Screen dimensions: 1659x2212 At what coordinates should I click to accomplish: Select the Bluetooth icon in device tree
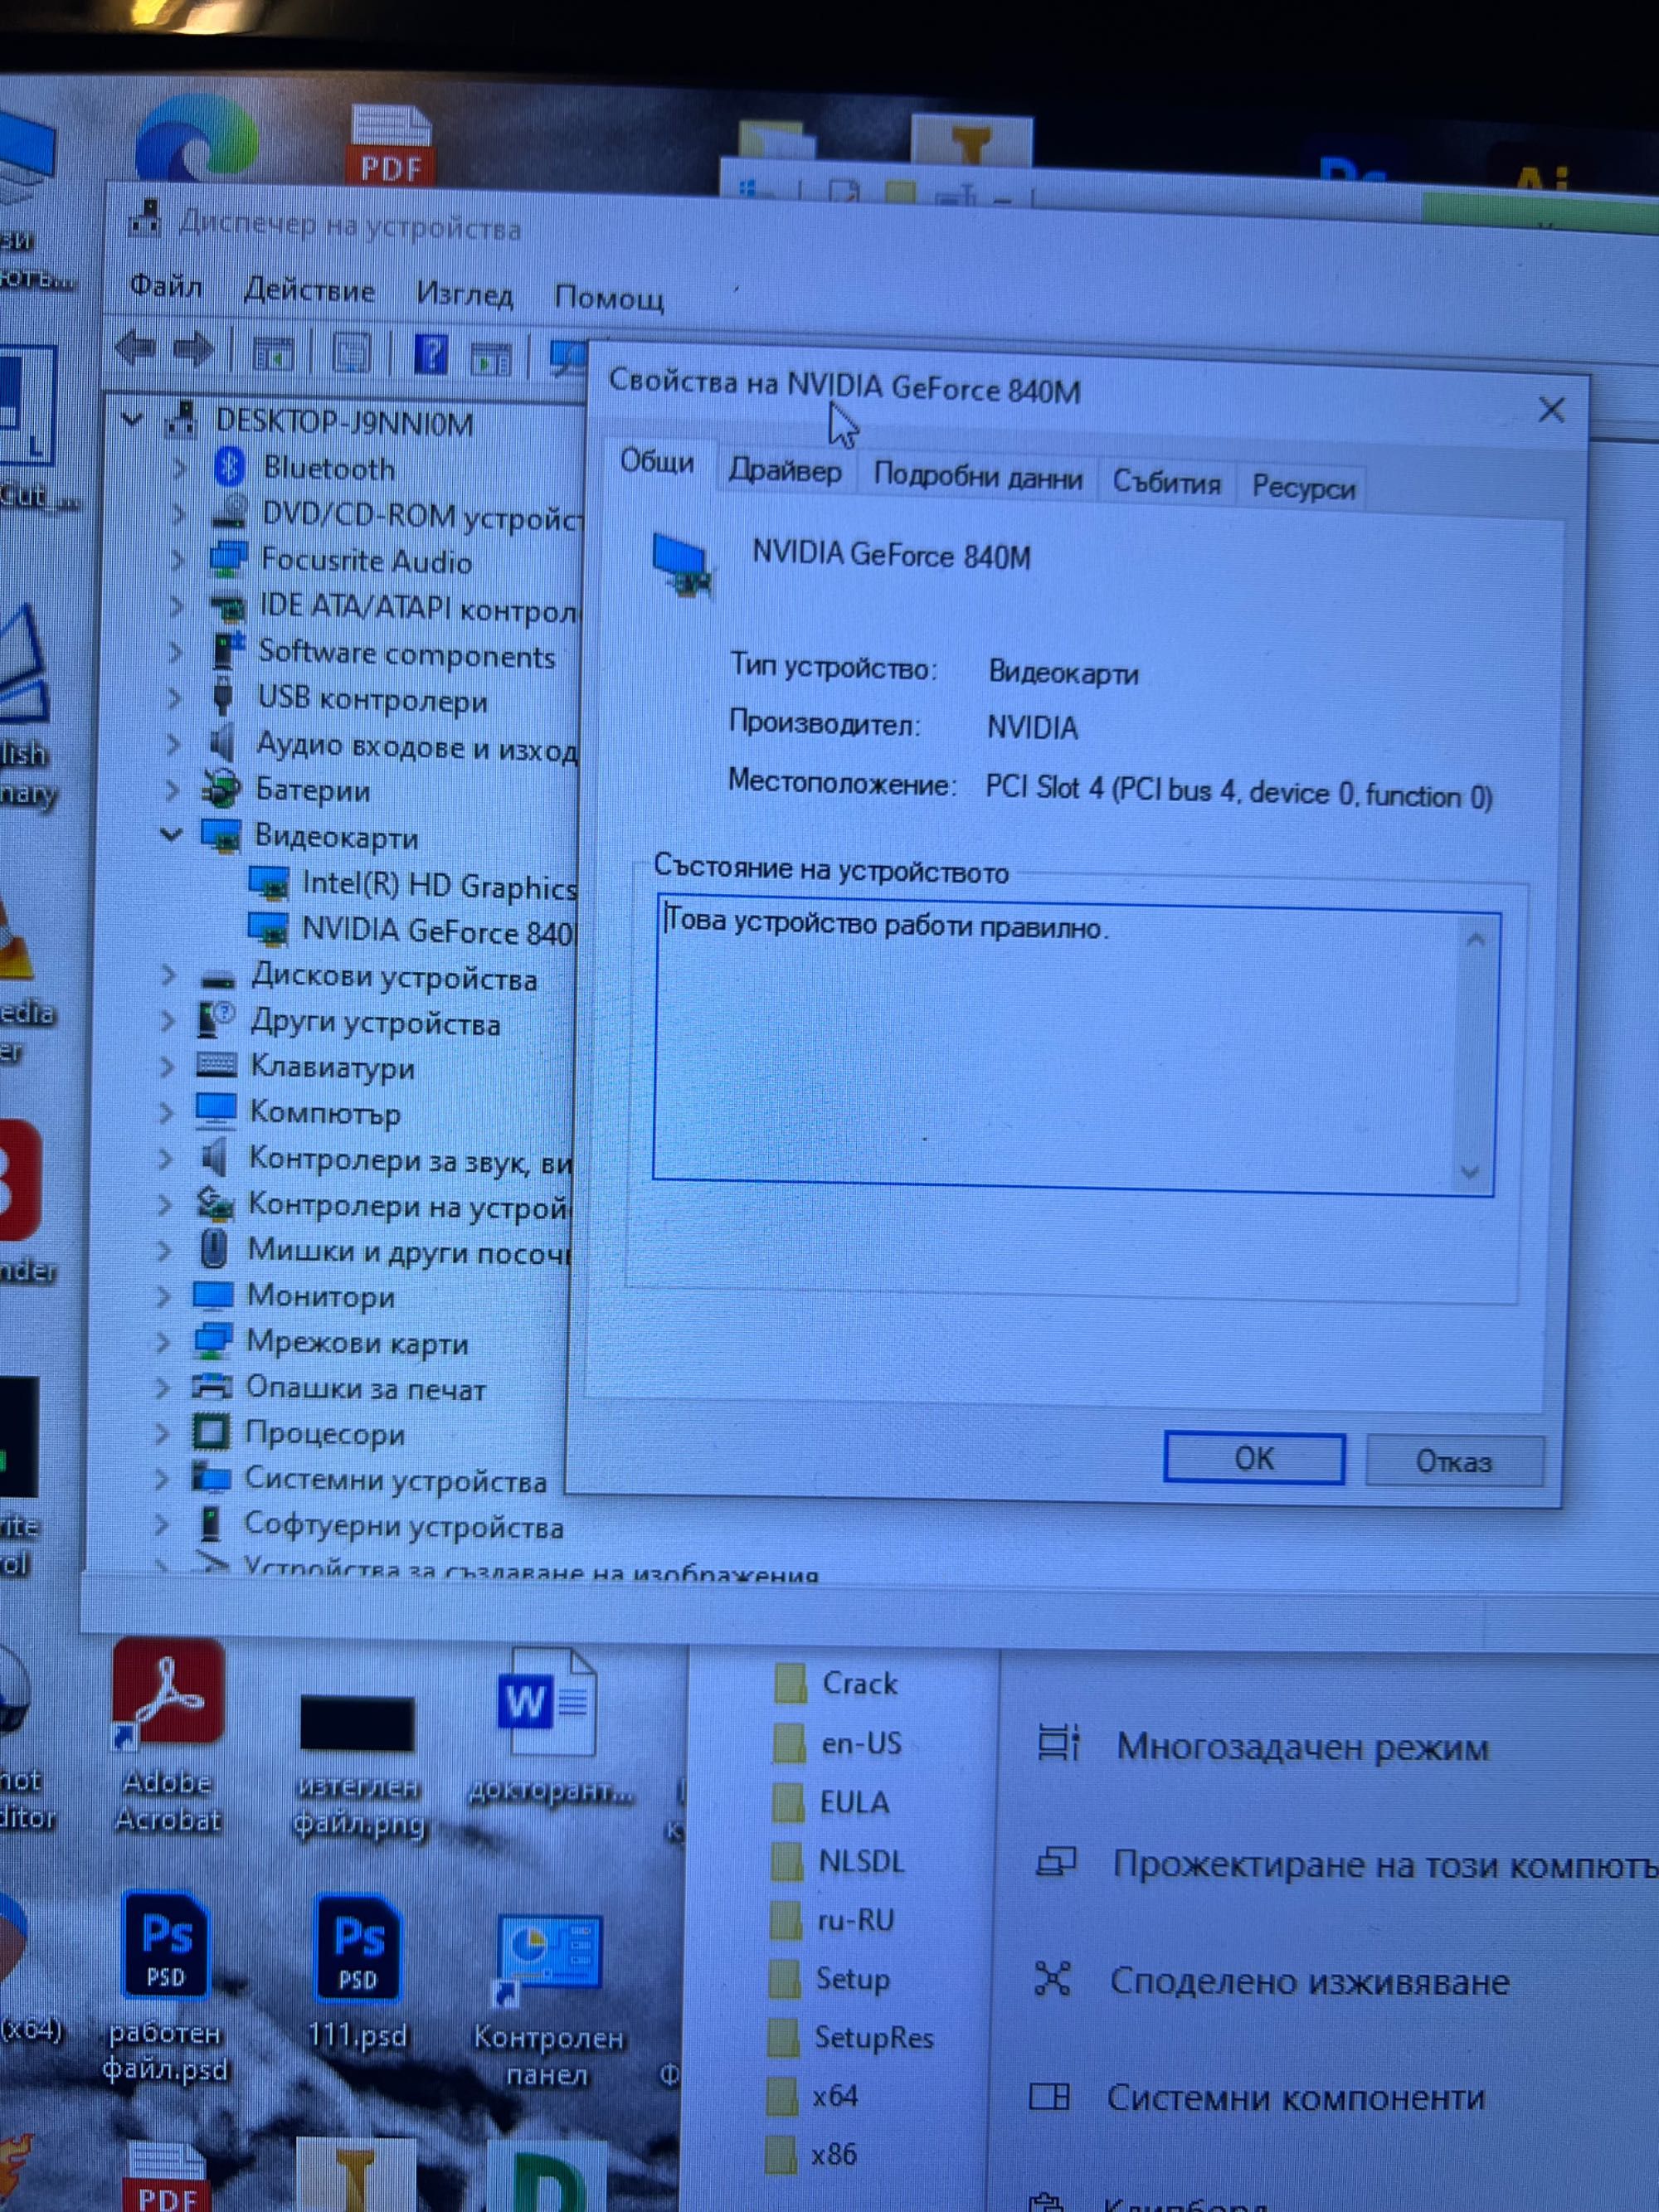pos(231,466)
